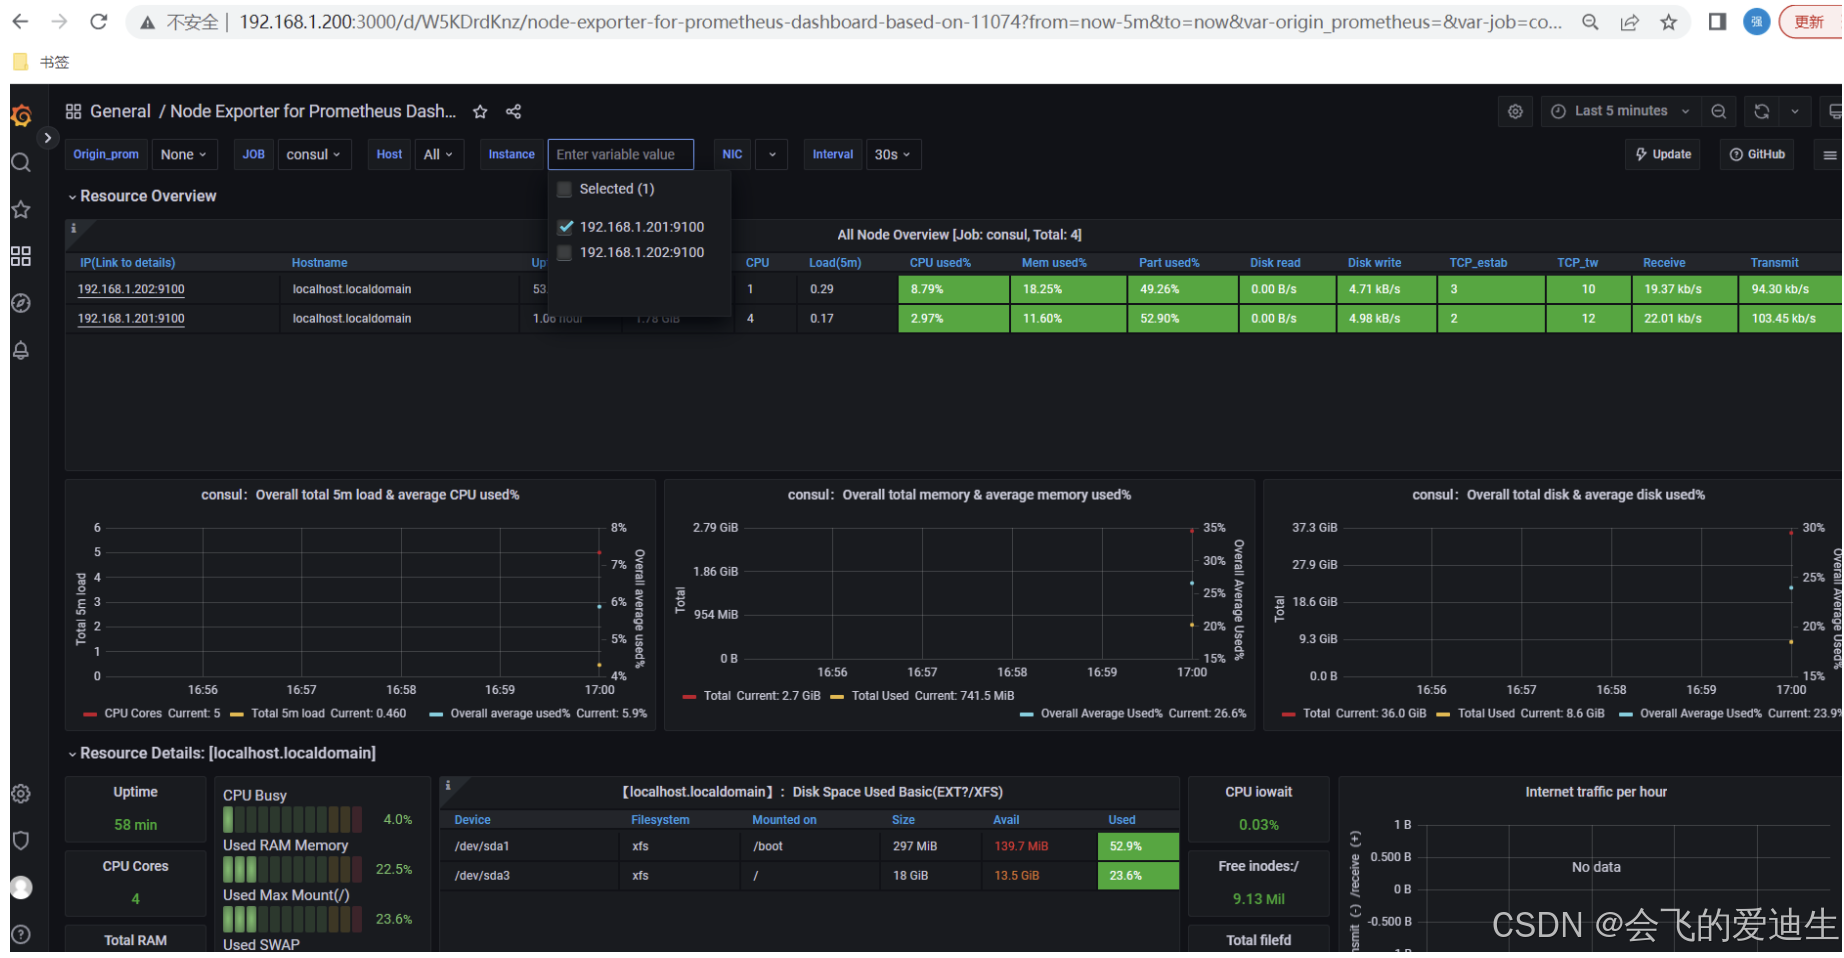Expand the side menu with arrow toggle
1844x958 pixels.
point(47,138)
